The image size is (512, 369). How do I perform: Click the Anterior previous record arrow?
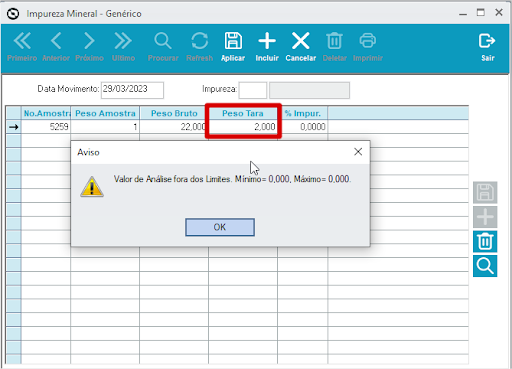(x=56, y=47)
